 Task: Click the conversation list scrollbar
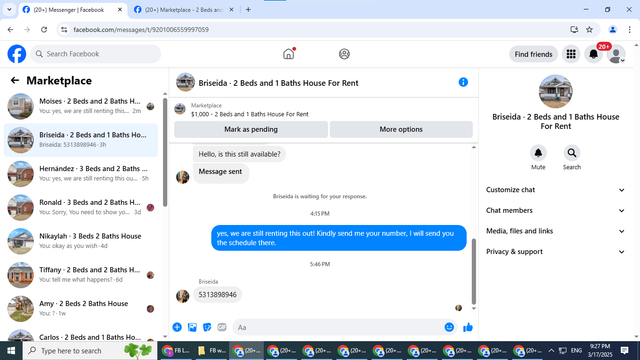(x=165, y=152)
